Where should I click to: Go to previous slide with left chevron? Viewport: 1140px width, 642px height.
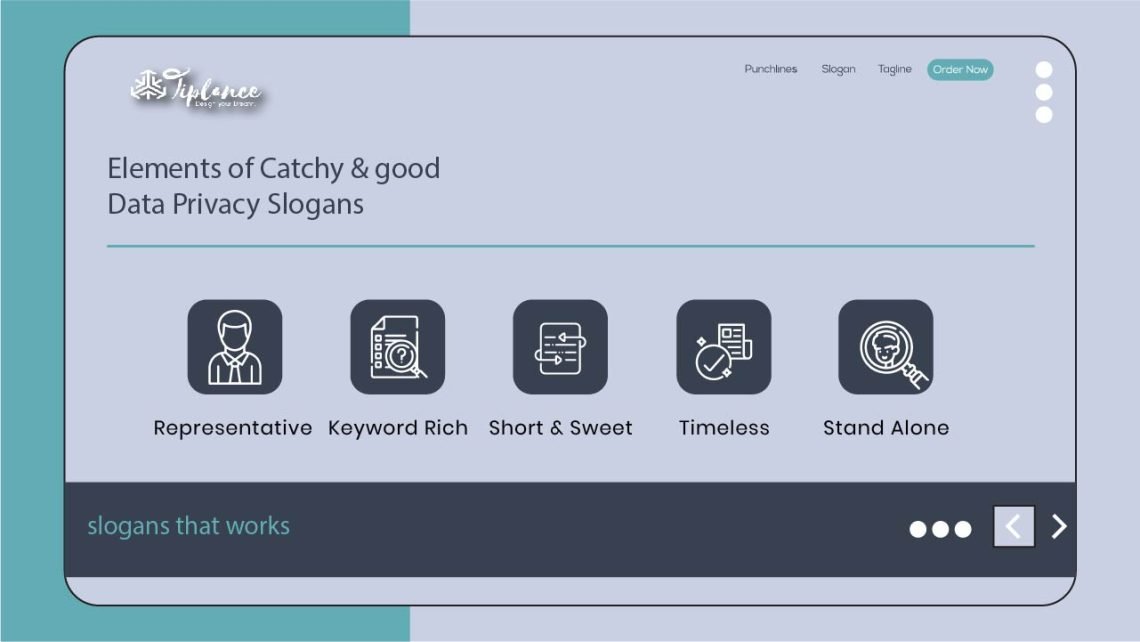[x=1013, y=526]
